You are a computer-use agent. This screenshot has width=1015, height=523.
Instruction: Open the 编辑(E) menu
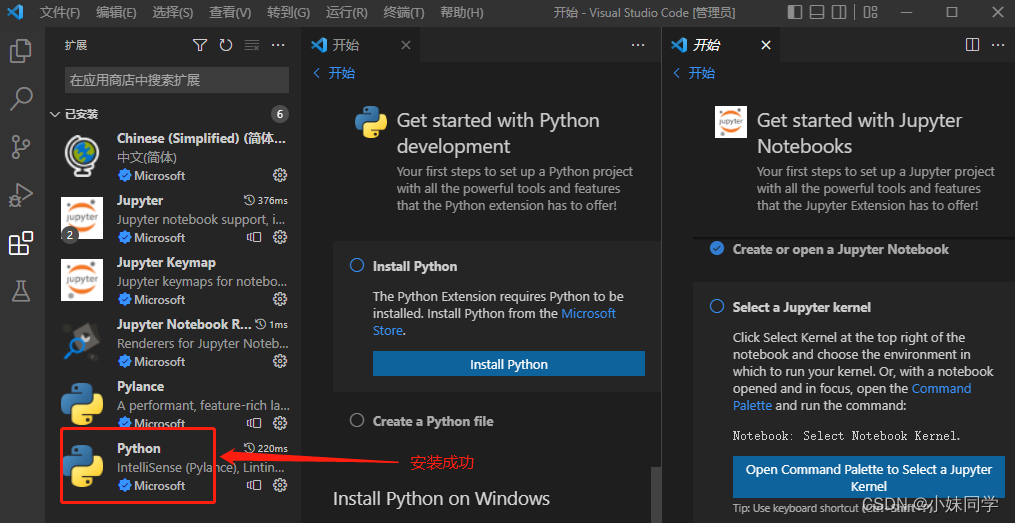tap(117, 12)
